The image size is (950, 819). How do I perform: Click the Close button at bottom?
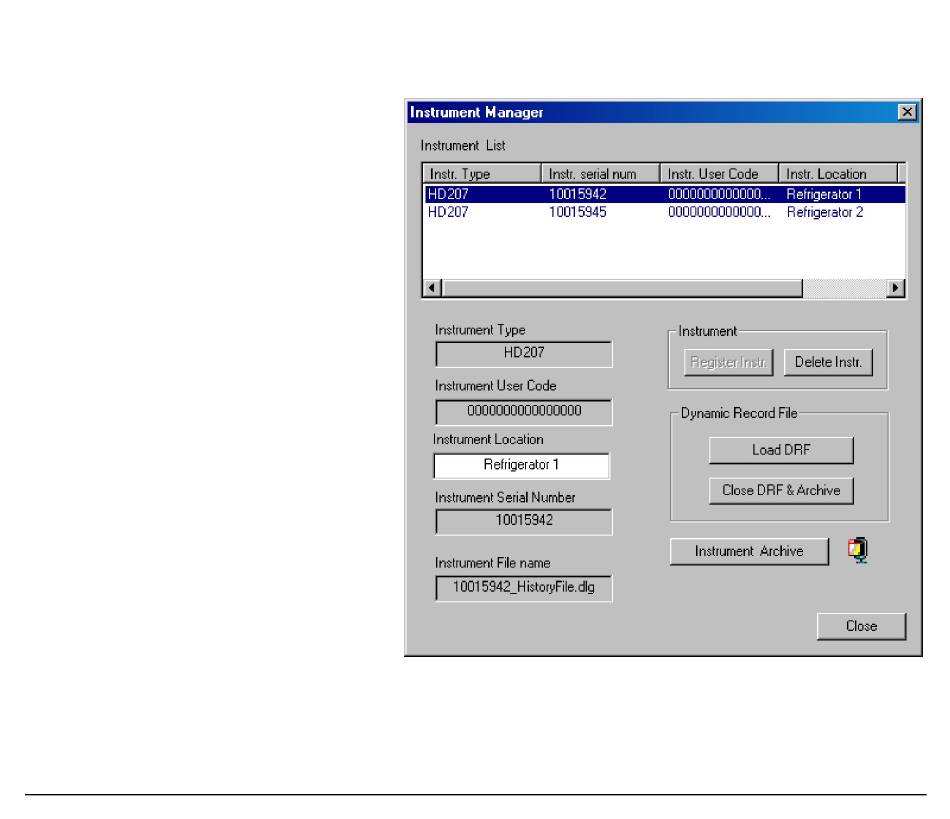click(x=861, y=626)
